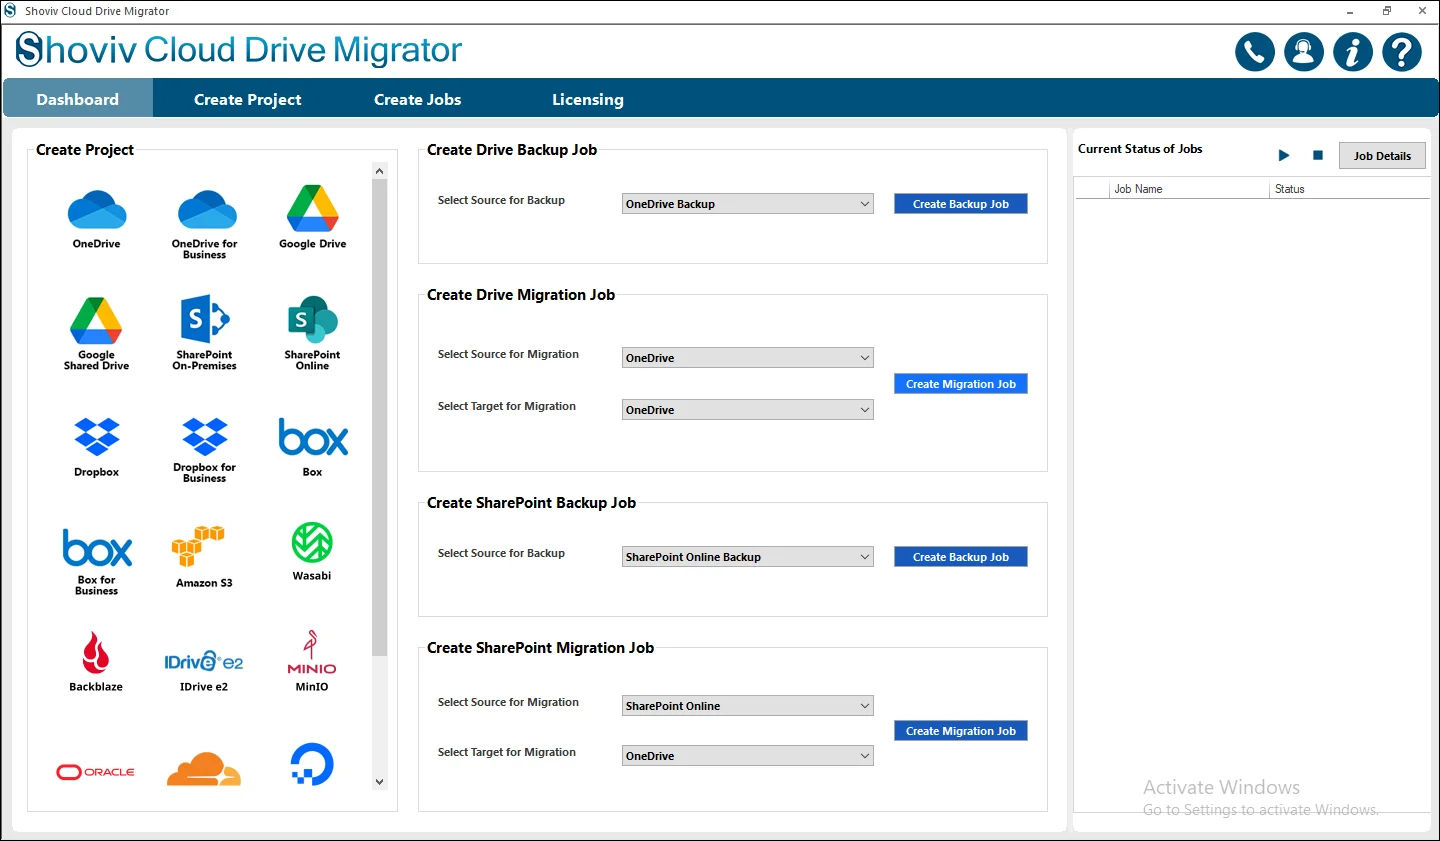Select the Google Shared Drive icon
Image resolution: width=1440 pixels, height=841 pixels.
pyautogui.click(x=96, y=320)
